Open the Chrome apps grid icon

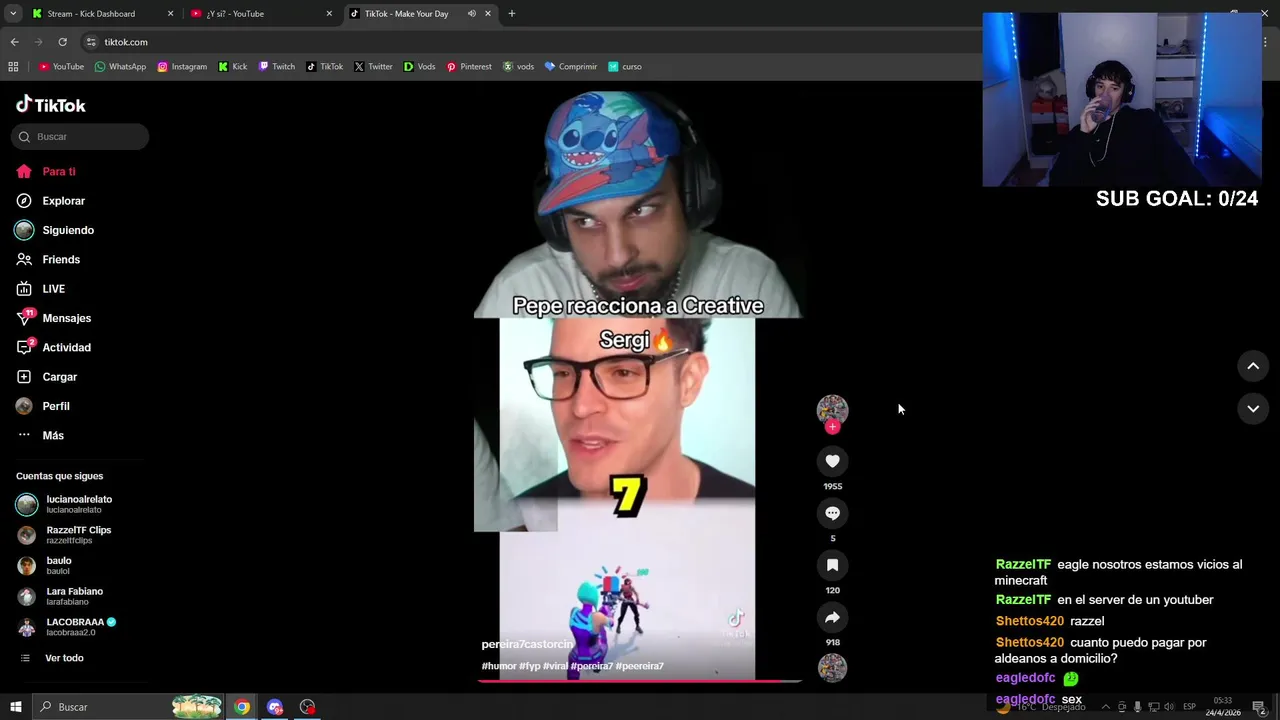tap(13, 67)
